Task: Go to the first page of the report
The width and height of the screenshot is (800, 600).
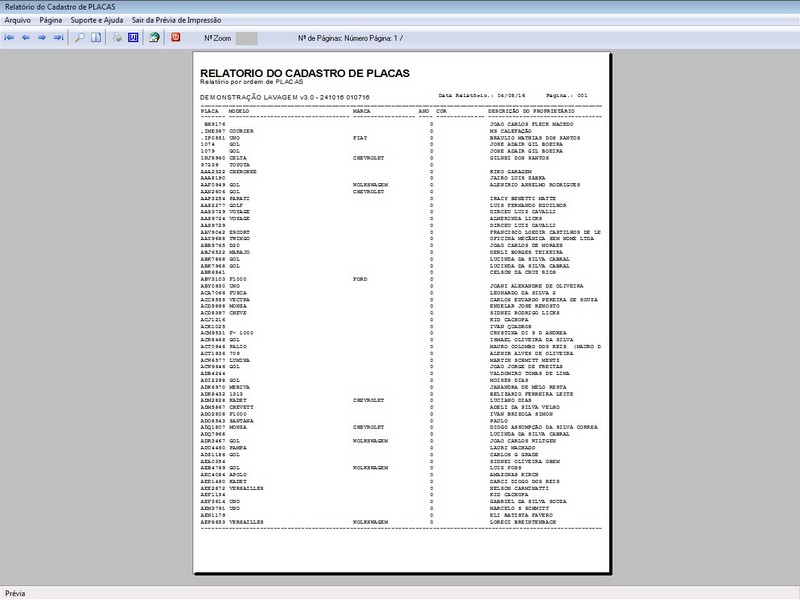Action: [9, 38]
